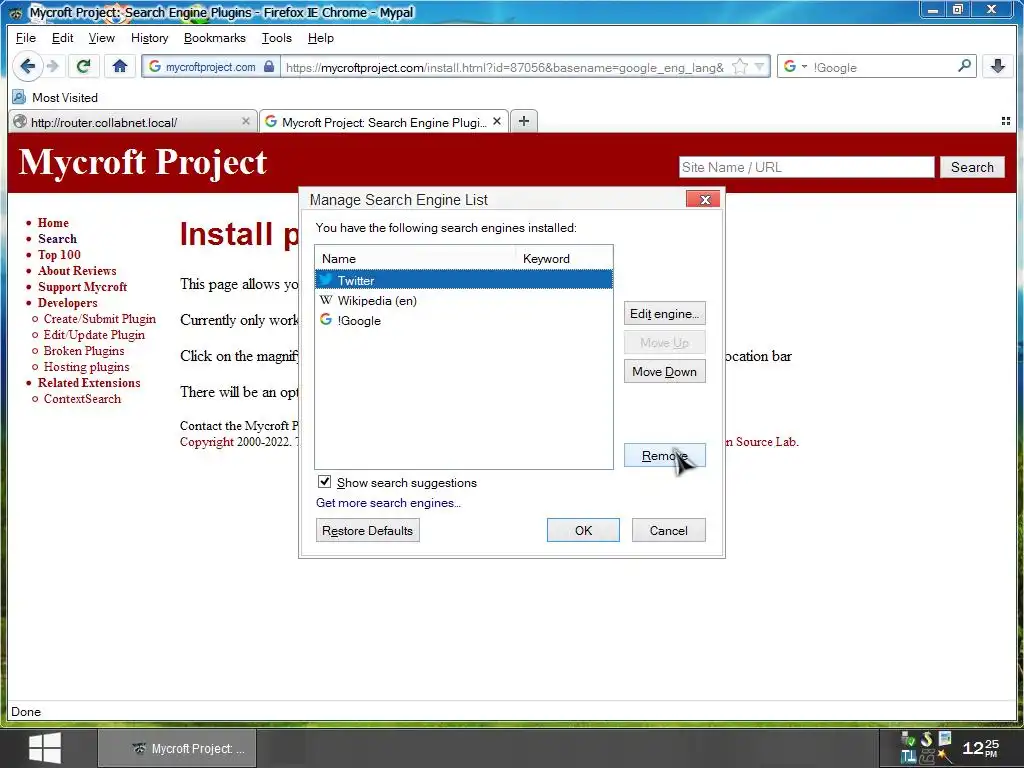Image resolution: width=1024 pixels, height=768 pixels.
Task: Open the Edit menu
Action: click(63, 38)
